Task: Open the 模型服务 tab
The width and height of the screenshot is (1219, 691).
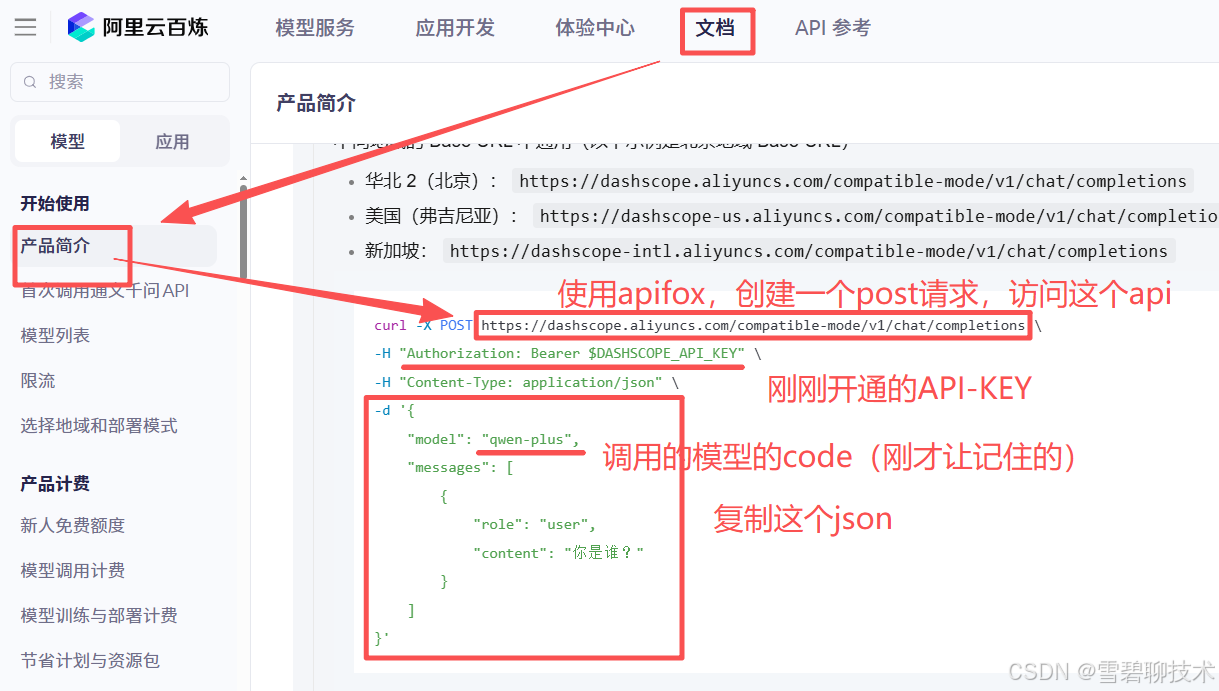Action: [x=315, y=28]
